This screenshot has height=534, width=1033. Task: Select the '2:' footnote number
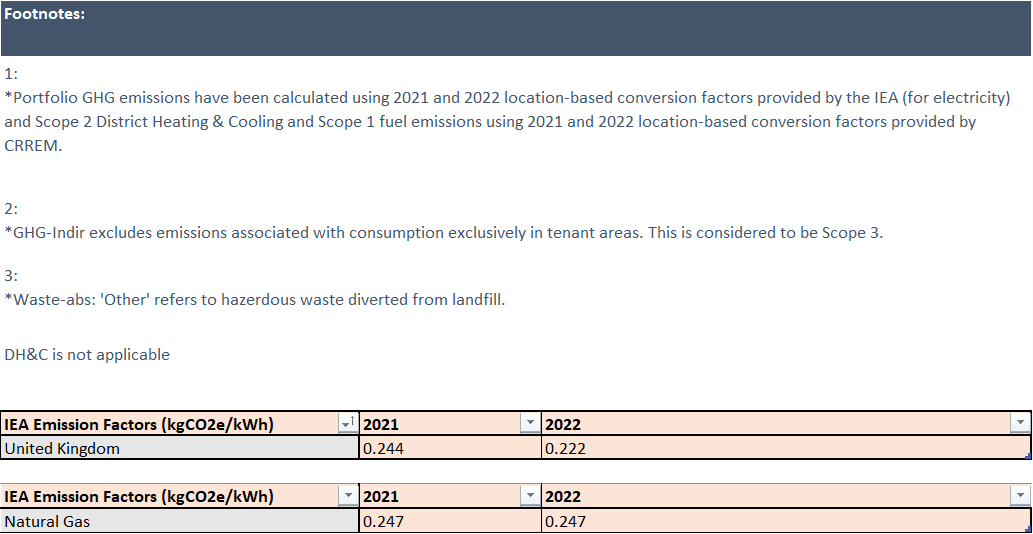12,209
